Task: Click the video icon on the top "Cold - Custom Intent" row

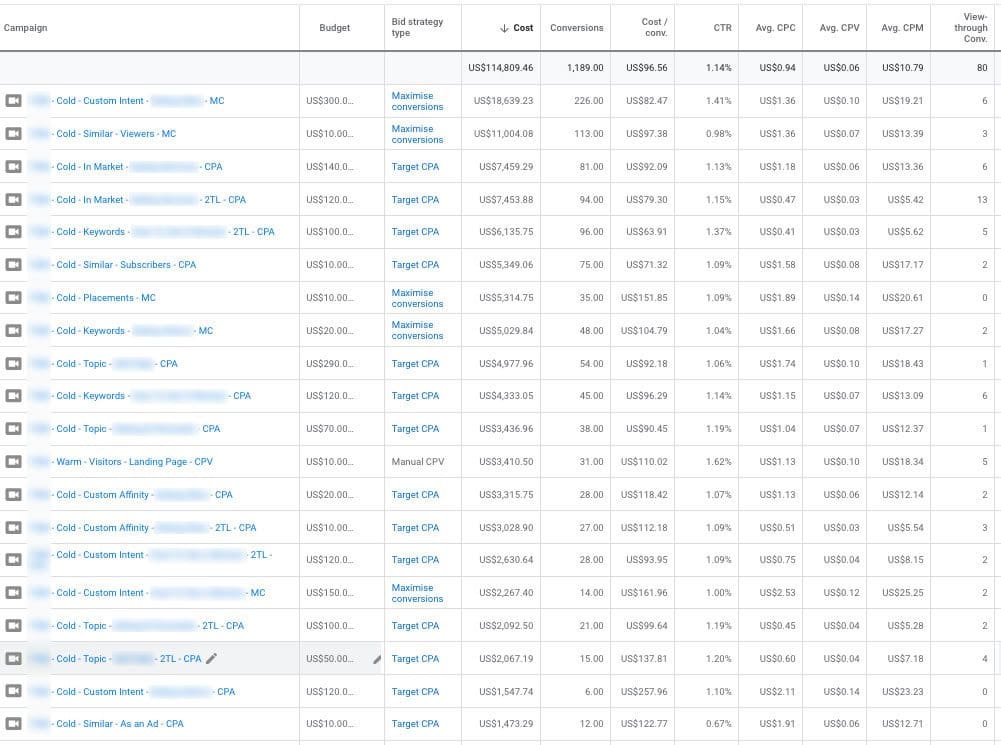Action: click(14, 101)
